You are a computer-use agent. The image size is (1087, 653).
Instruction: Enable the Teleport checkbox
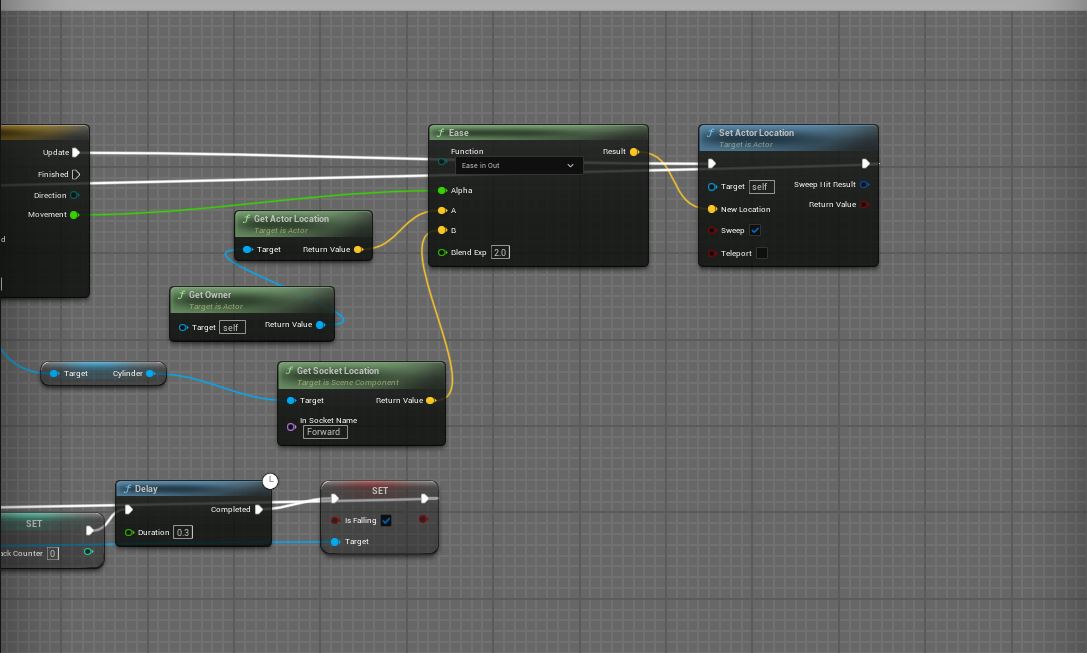761,253
